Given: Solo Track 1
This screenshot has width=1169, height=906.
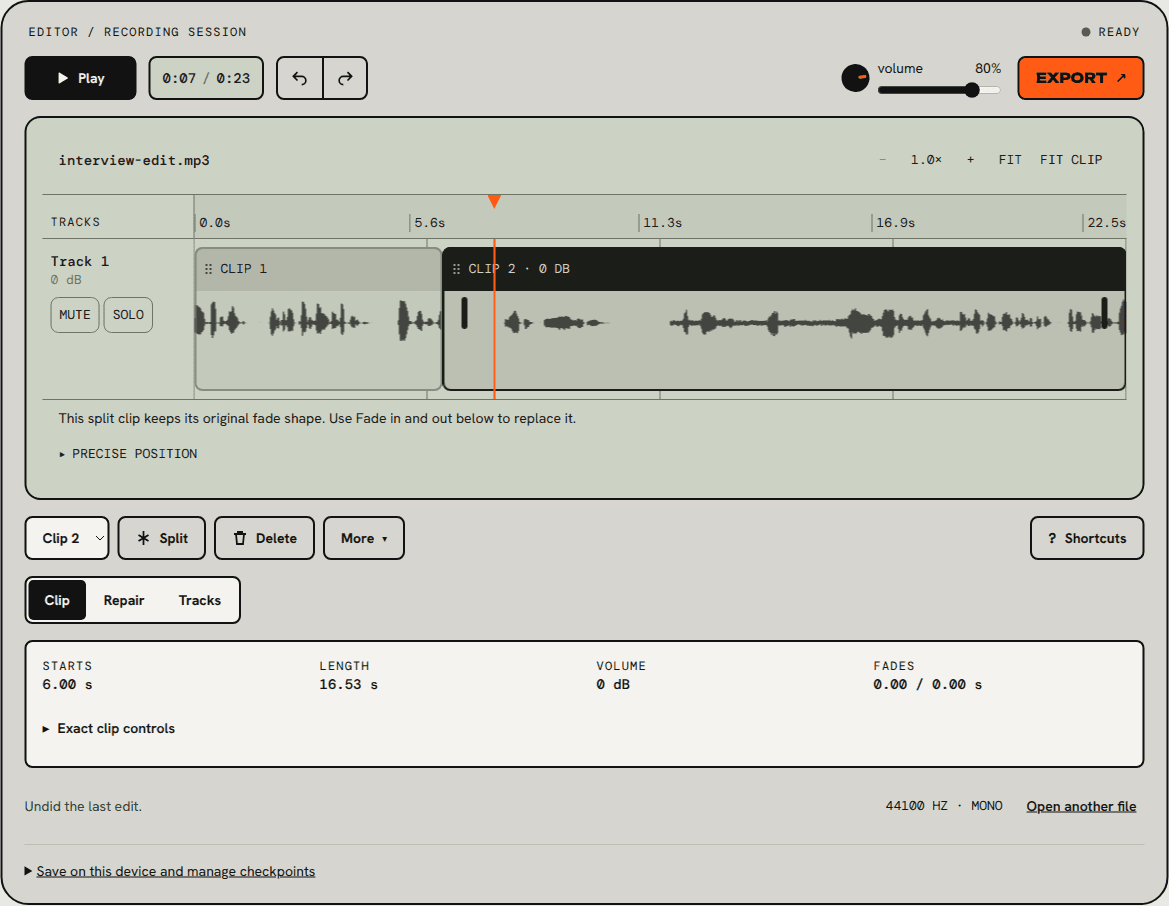Looking at the screenshot, I should click(x=128, y=315).
